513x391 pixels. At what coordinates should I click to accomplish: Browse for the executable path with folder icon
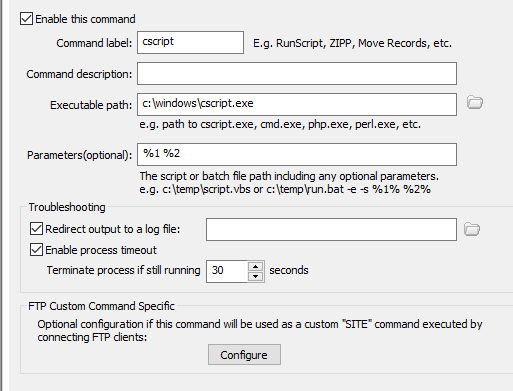click(475, 102)
